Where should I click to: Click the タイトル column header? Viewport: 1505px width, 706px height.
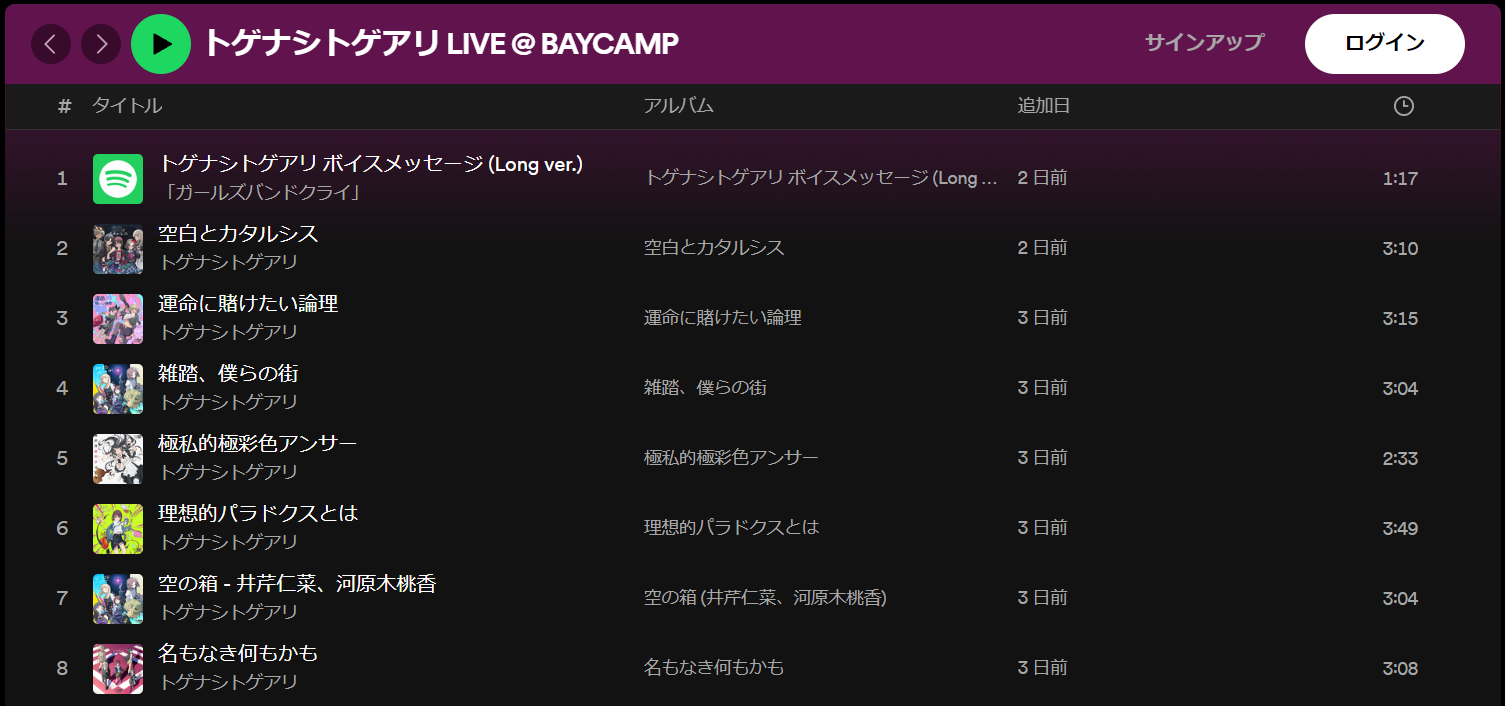pos(127,106)
